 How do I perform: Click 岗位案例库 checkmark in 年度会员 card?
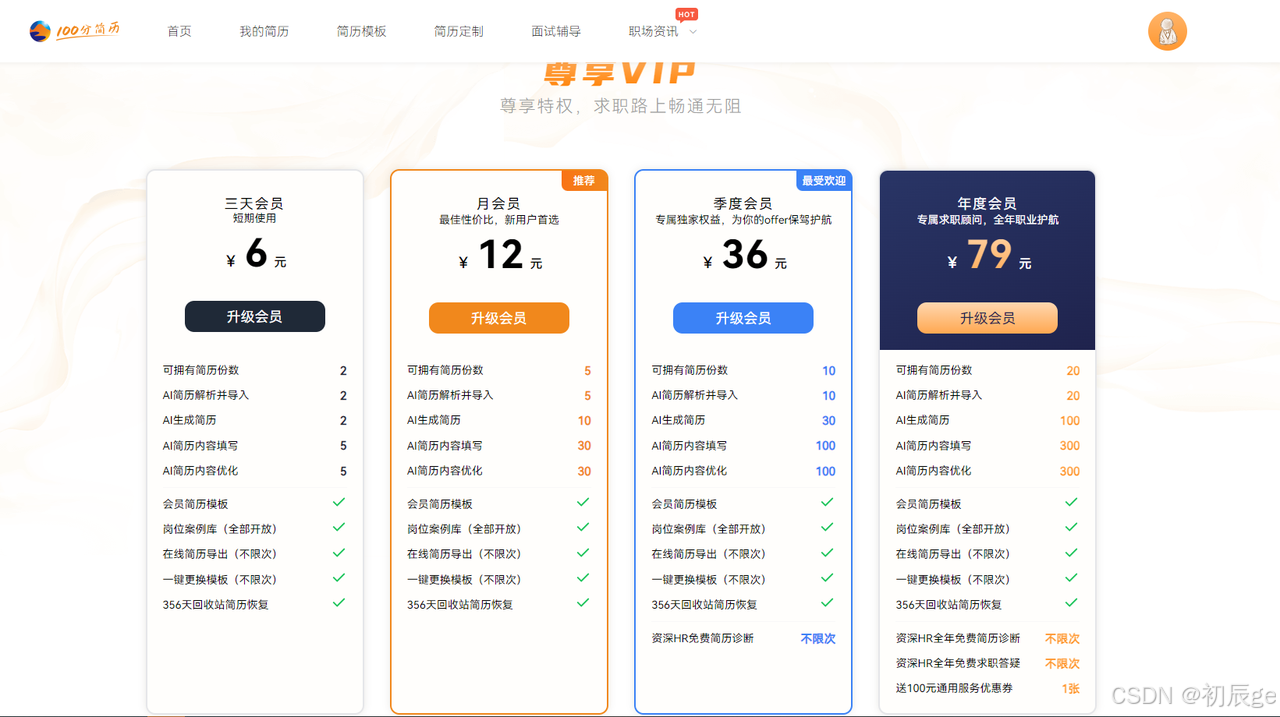(x=1071, y=527)
